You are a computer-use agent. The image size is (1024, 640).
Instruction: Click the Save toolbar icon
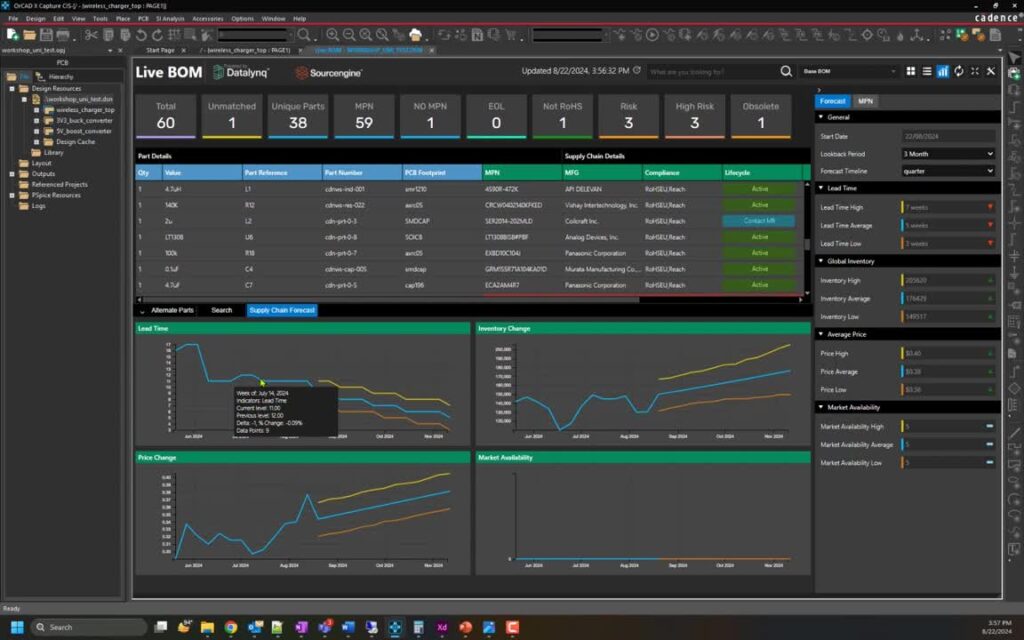click(x=46, y=35)
